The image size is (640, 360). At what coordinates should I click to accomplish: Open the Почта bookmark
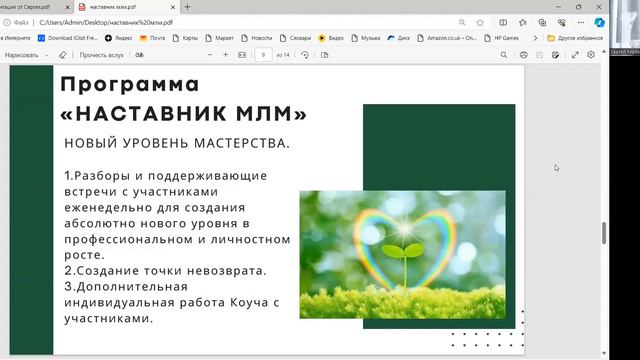point(152,38)
